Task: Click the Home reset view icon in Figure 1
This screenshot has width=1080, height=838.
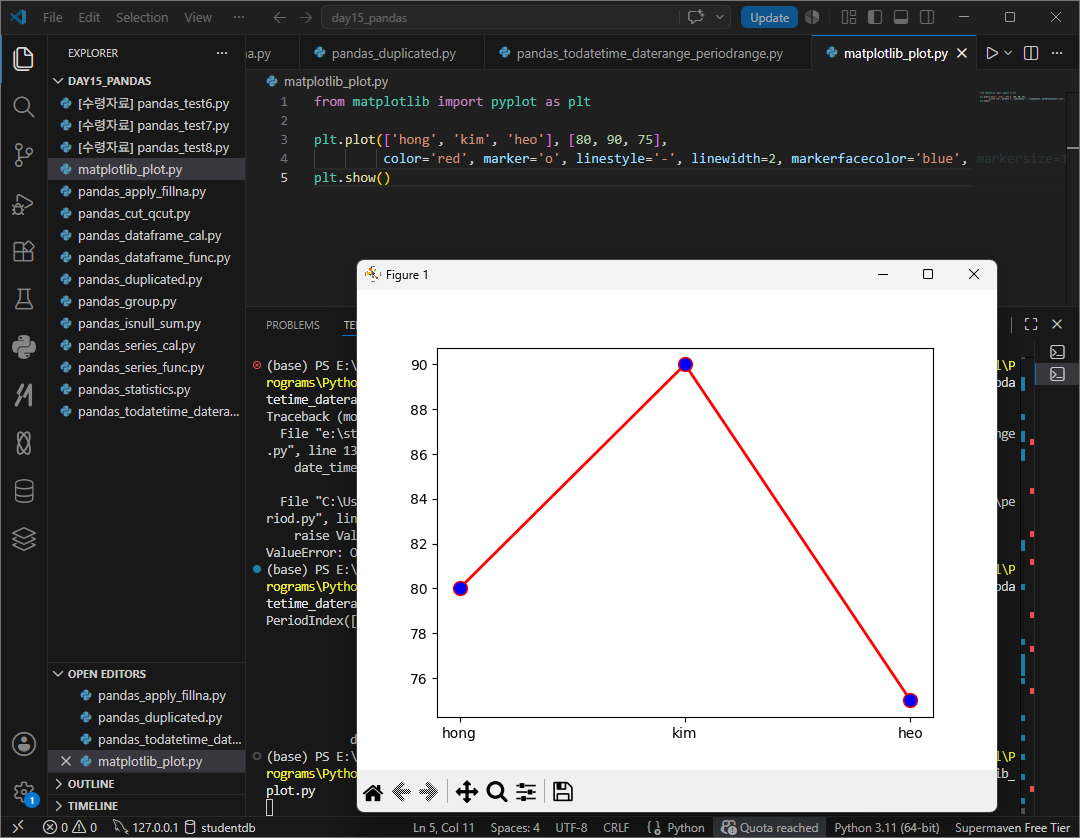Action: 373,792
